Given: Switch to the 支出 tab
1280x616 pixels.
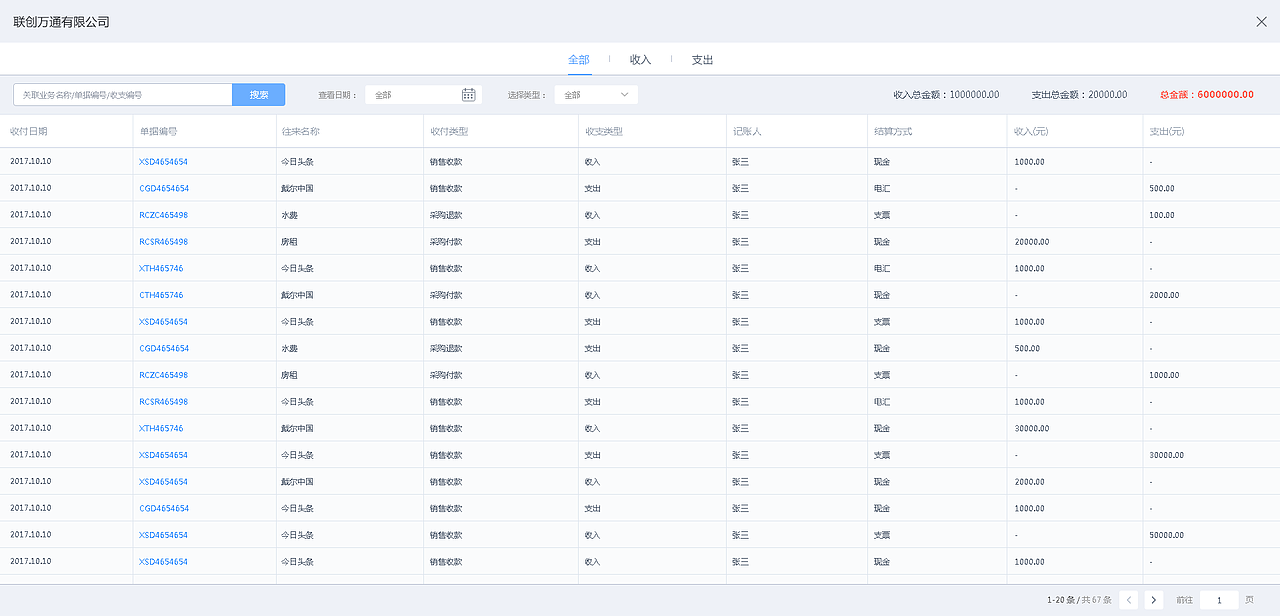Looking at the screenshot, I should pyautogui.click(x=702, y=60).
